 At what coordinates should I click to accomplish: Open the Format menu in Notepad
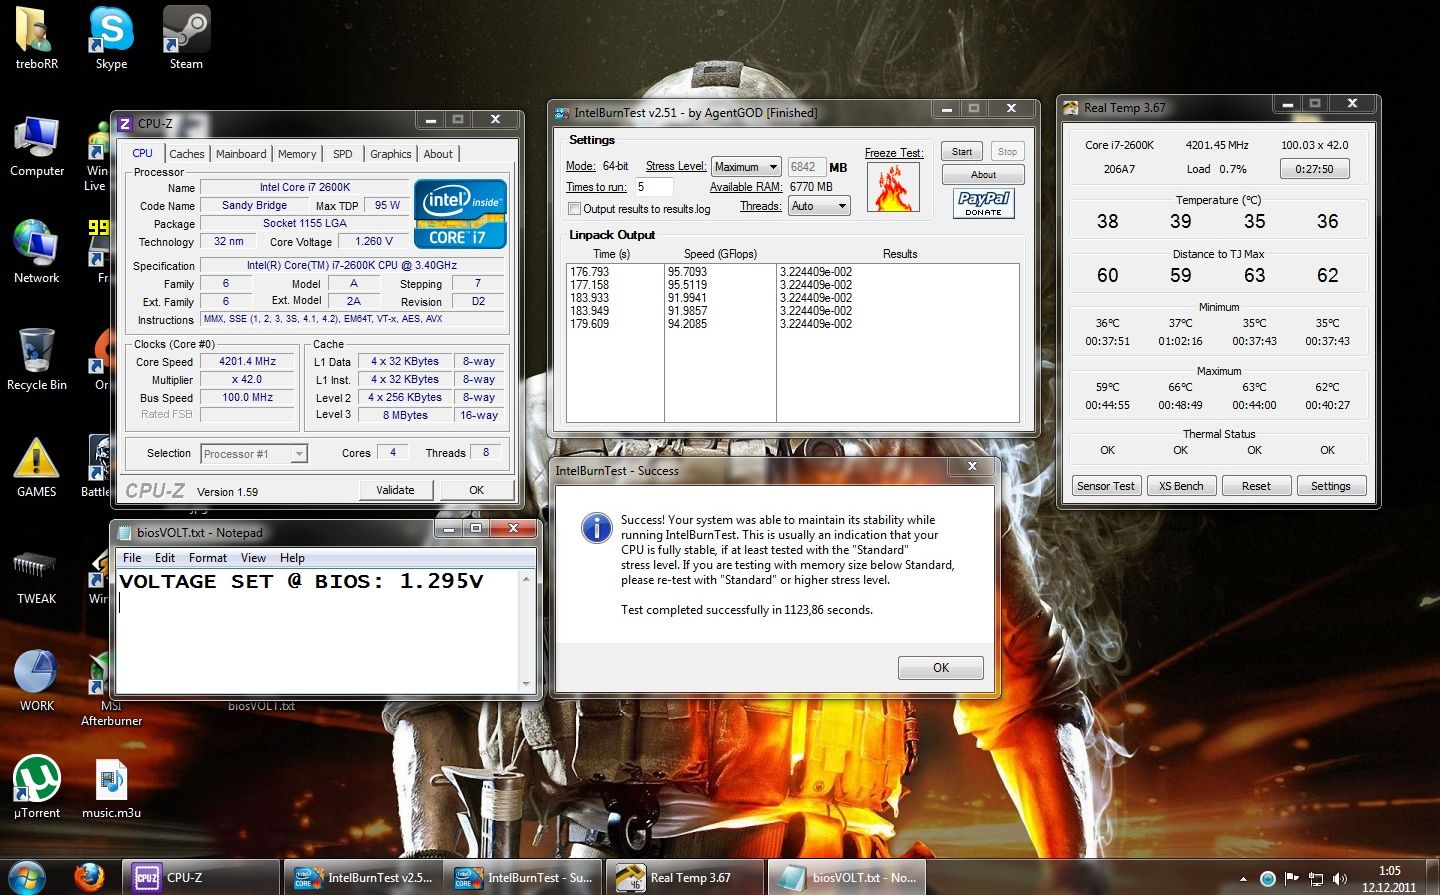click(x=207, y=558)
